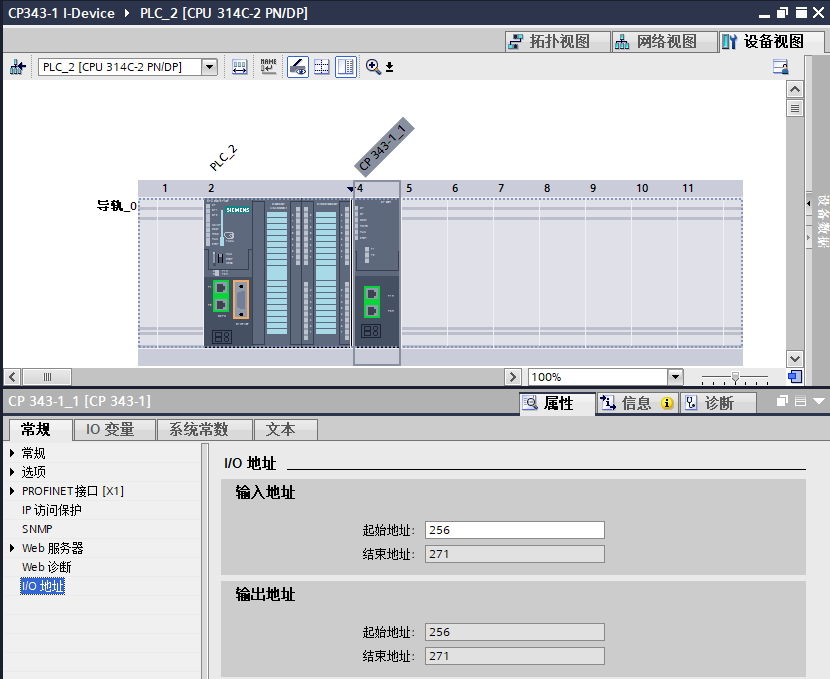
Task: Open the 属性 properties tab
Action: pos(557,403)
